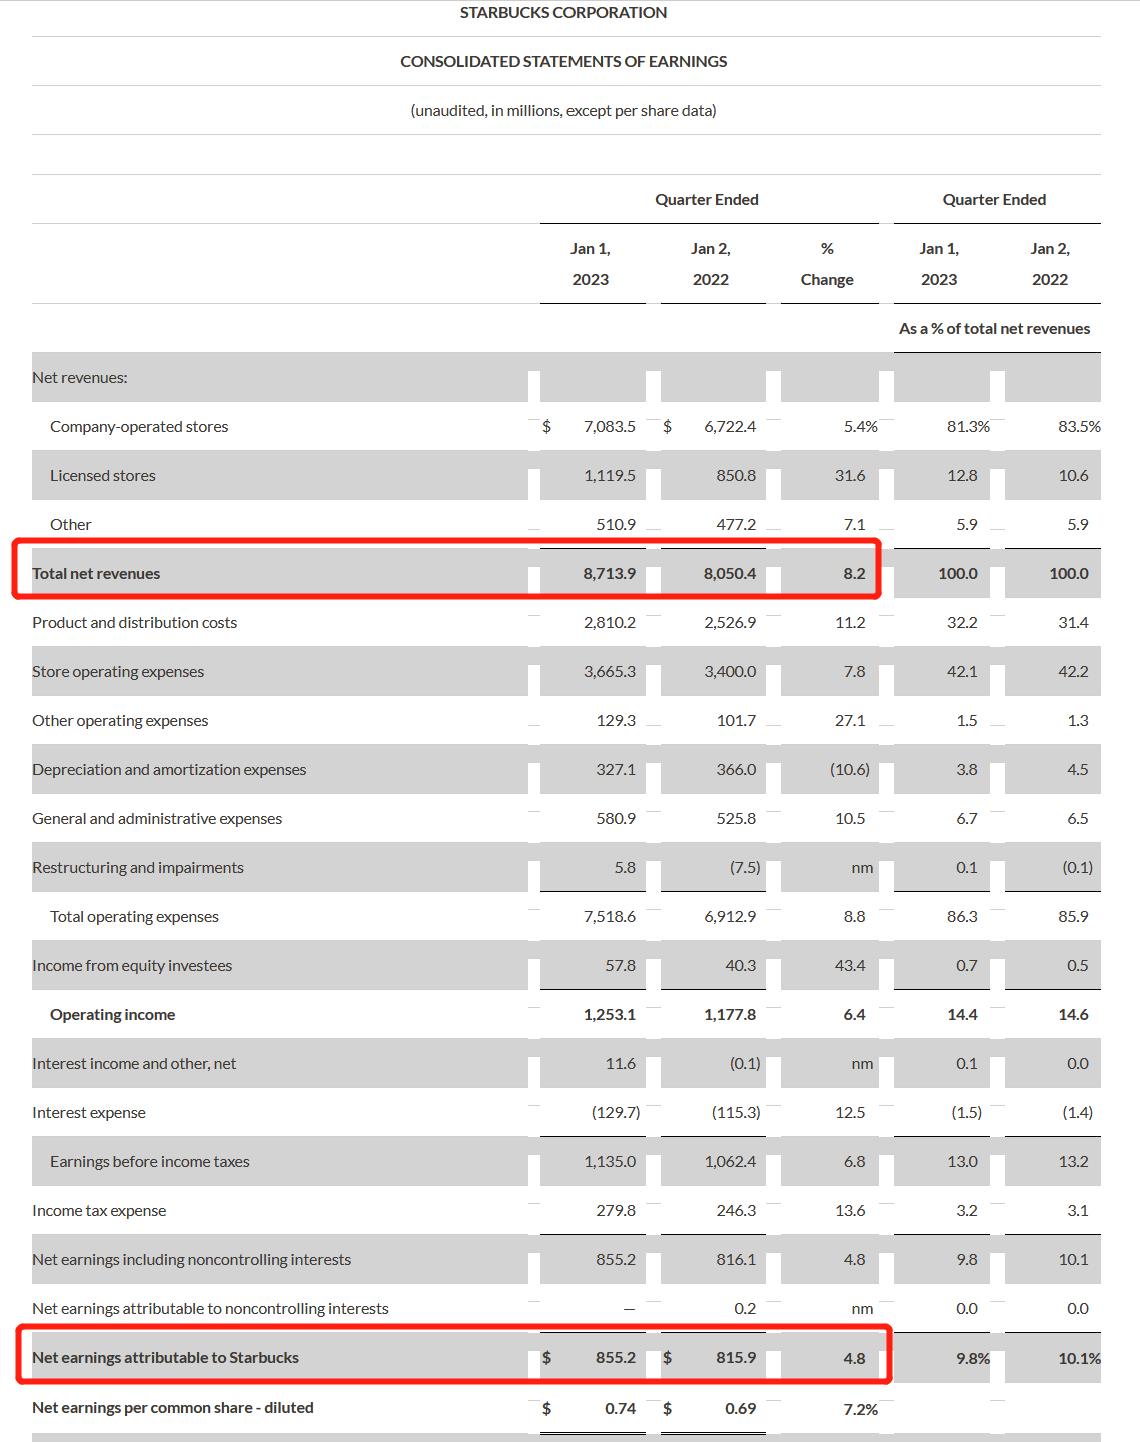
Task: Select the (115.3) cell
Action: (736, 1113)
